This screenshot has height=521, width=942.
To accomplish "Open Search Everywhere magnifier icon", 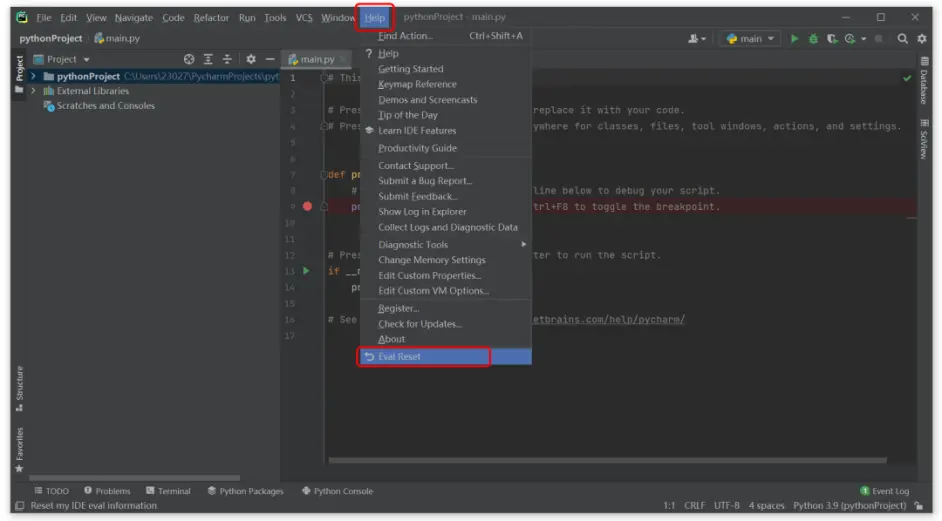I will click(x=902, y=38).
